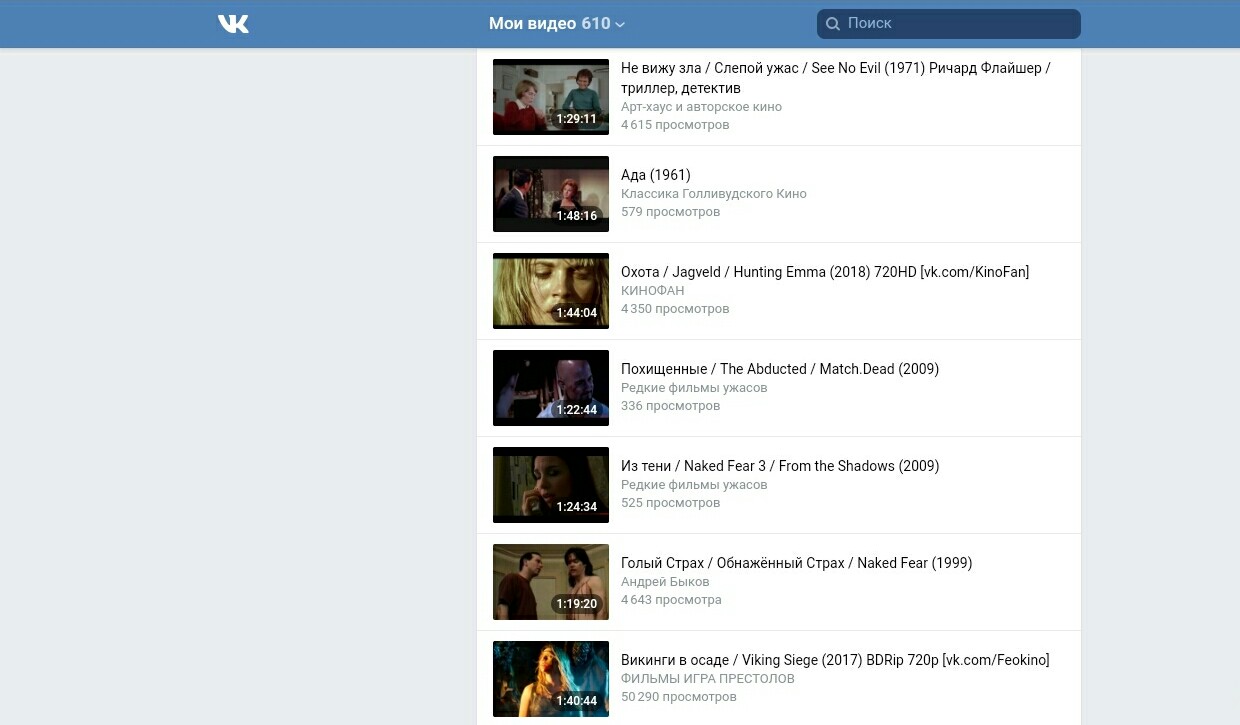The height and width of the screenshot is (725, 1240).
Task: Click the 1:29:11 duration badge
Action: [577, 119]
